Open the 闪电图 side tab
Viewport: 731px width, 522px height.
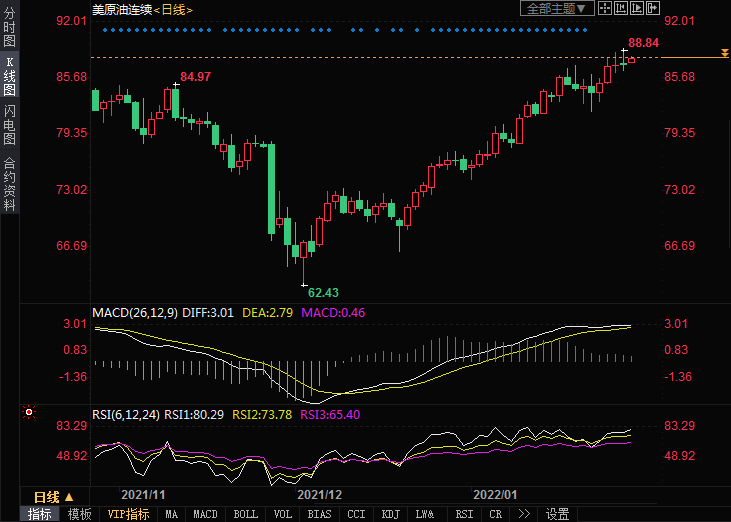[x=9, y=125]
